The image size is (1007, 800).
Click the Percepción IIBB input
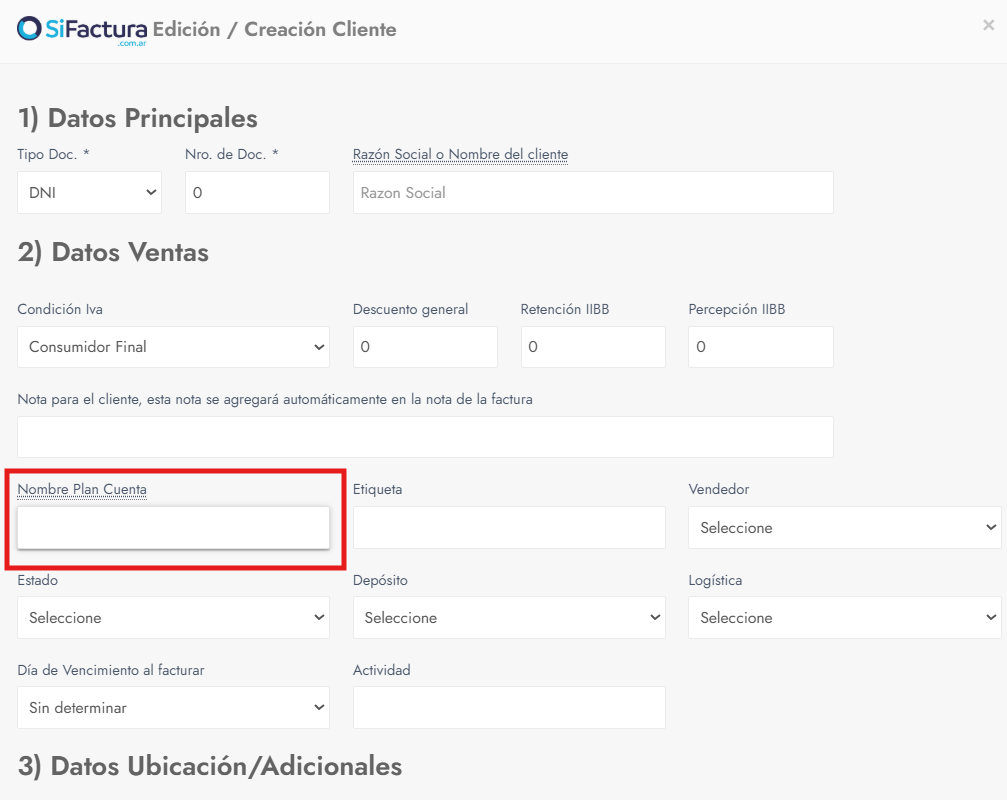(760, 347)
